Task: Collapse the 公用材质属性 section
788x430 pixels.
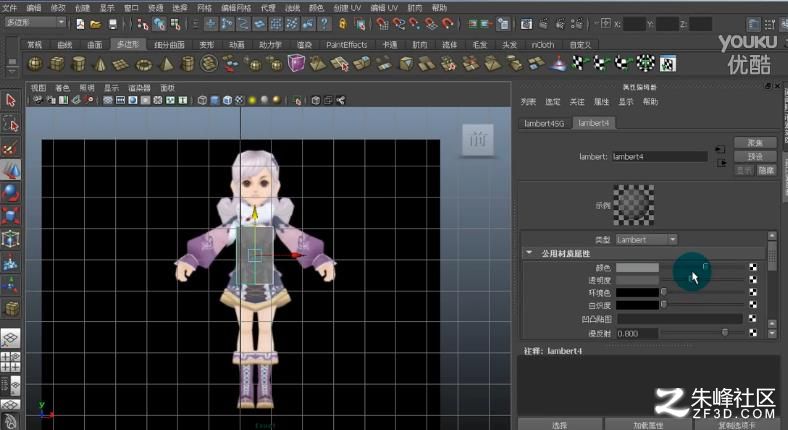Action: 529,253
